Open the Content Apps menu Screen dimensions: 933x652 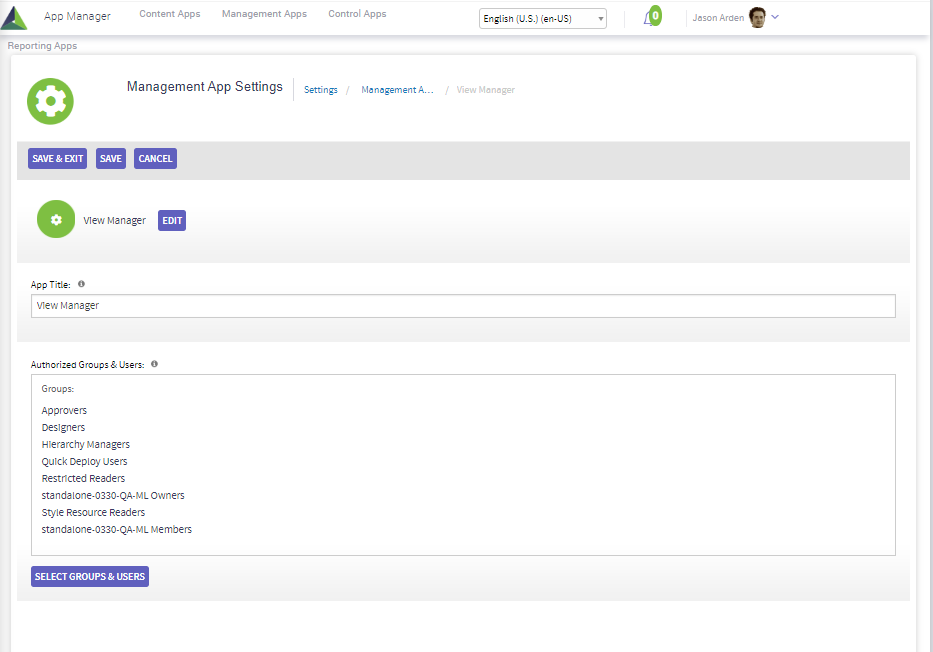169,14
